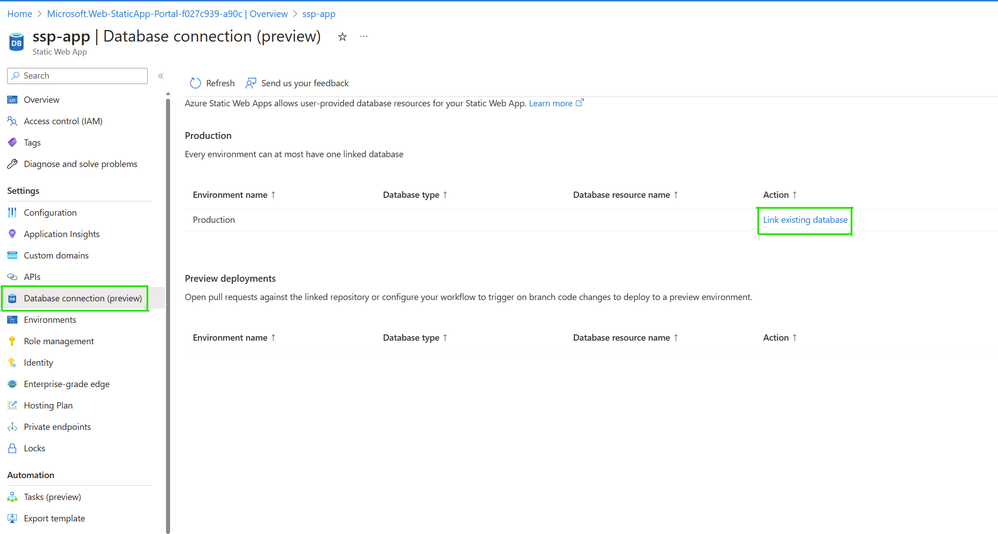Viewport: 998px width, 534px height.
Task: Sort Production table by Database type
Action: [415, 195]
